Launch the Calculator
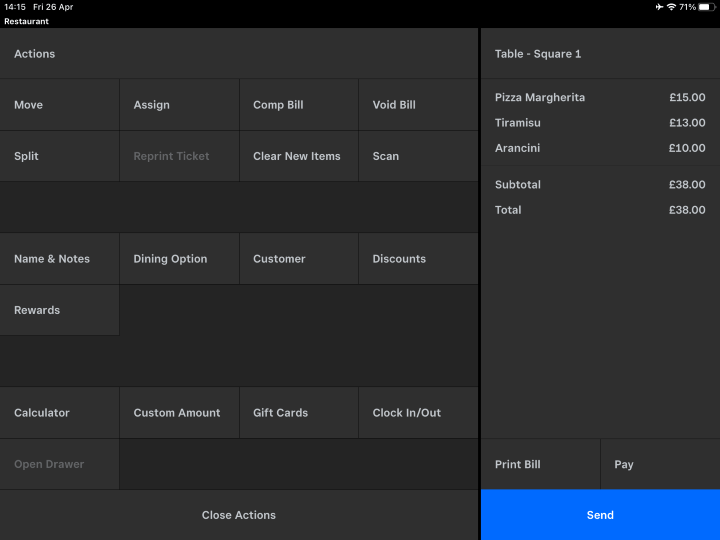The height and width of the screenshot is (540, 720). click(x=59, y=413)
